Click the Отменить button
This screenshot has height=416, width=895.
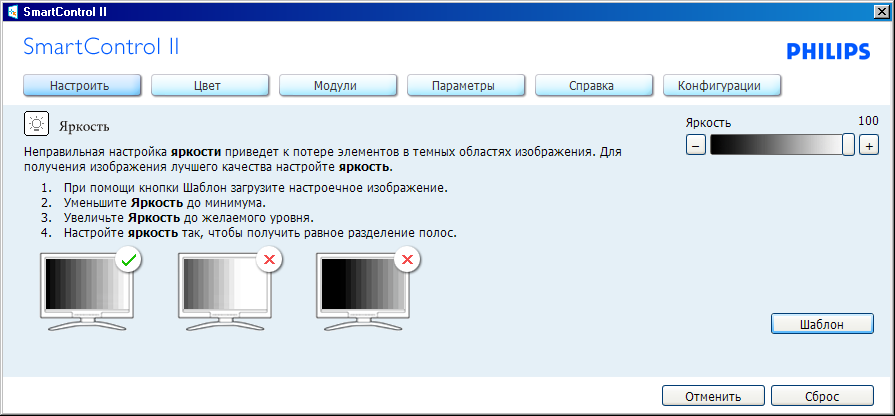click(x=713, y=396)
